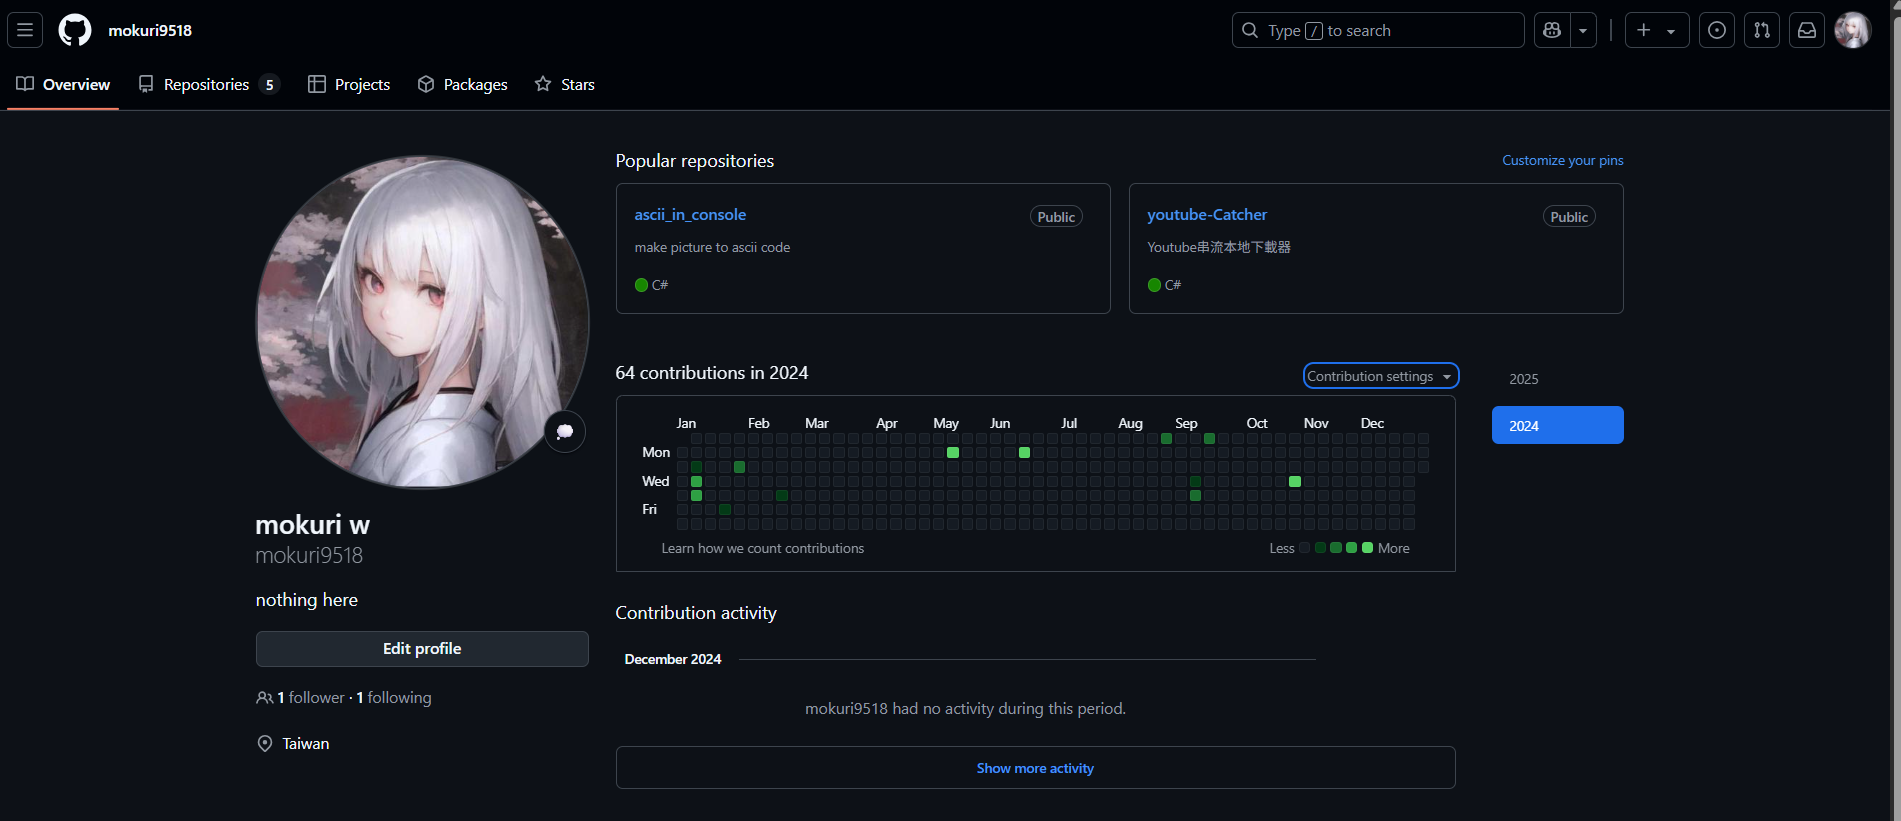Open the youtube-Catcher repository link
This screenshot has height=821, width=1901.
tap(1206, 215)
